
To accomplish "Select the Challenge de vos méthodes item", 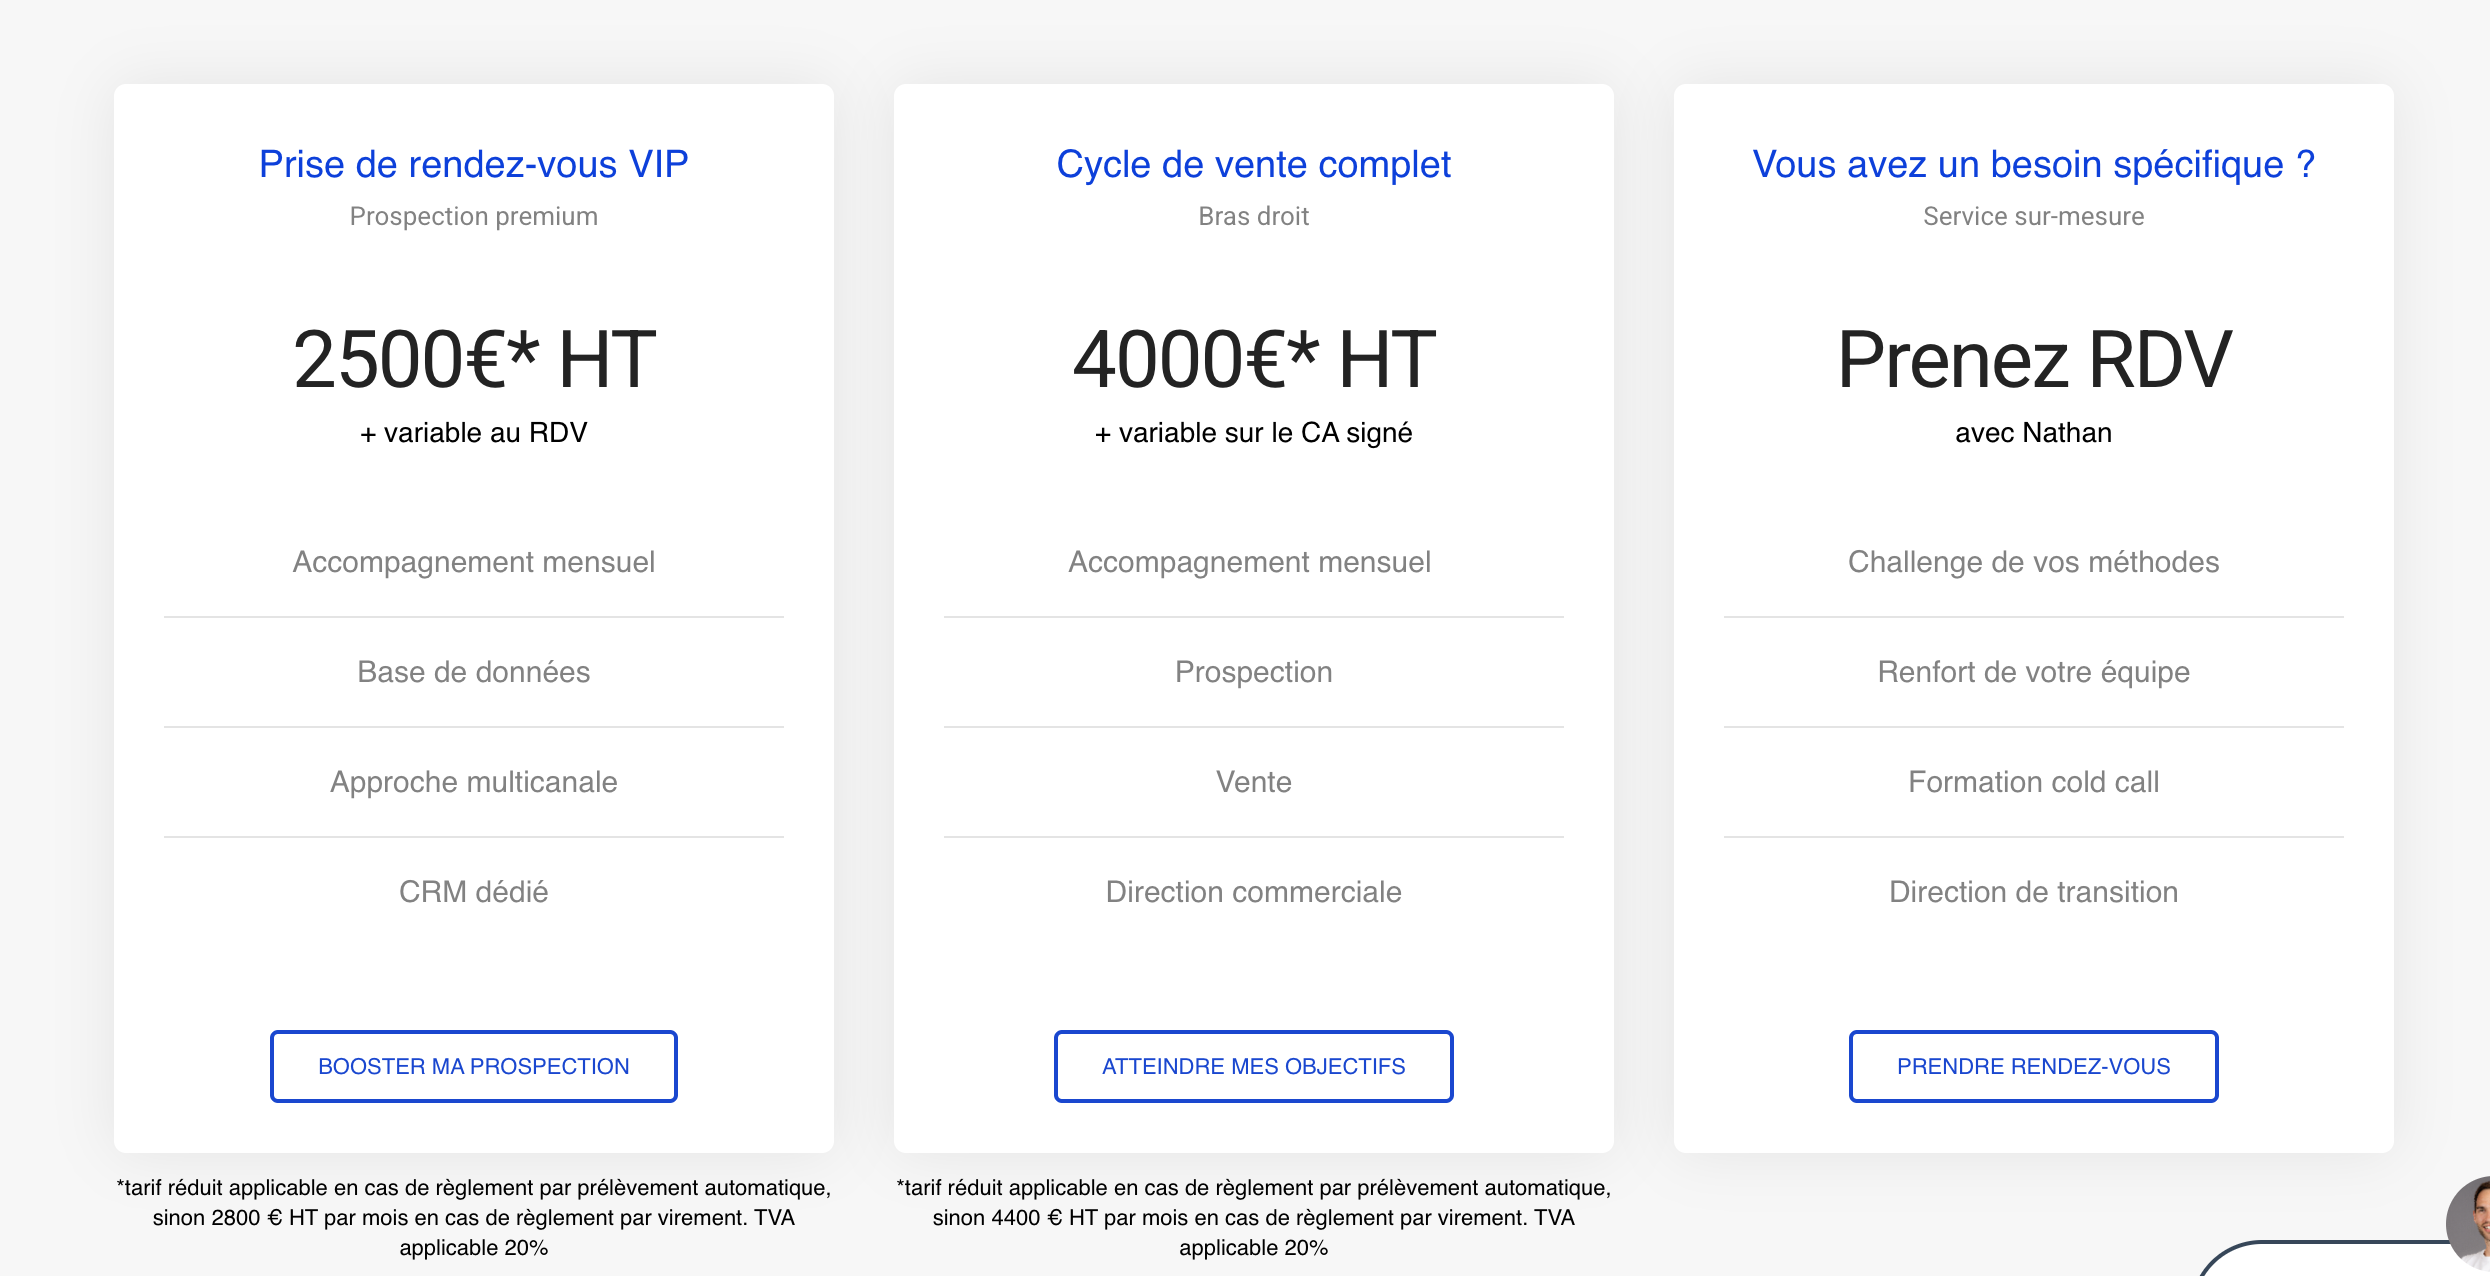I will (2034, 562).
